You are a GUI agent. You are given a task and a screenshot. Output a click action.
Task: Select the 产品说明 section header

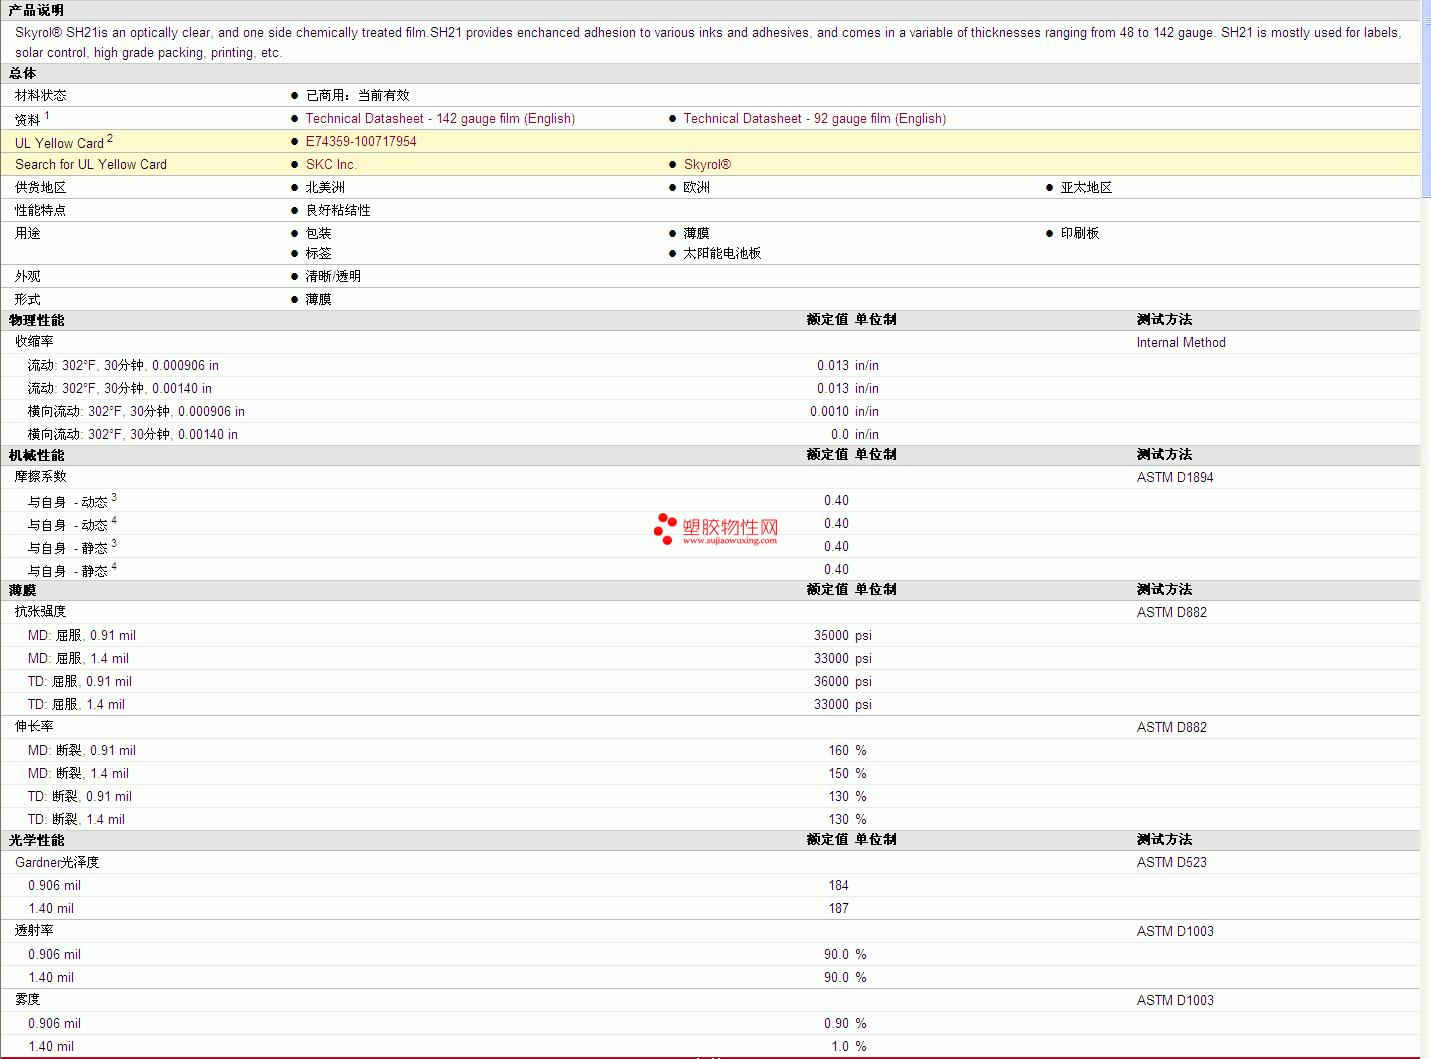click(36, 10)
